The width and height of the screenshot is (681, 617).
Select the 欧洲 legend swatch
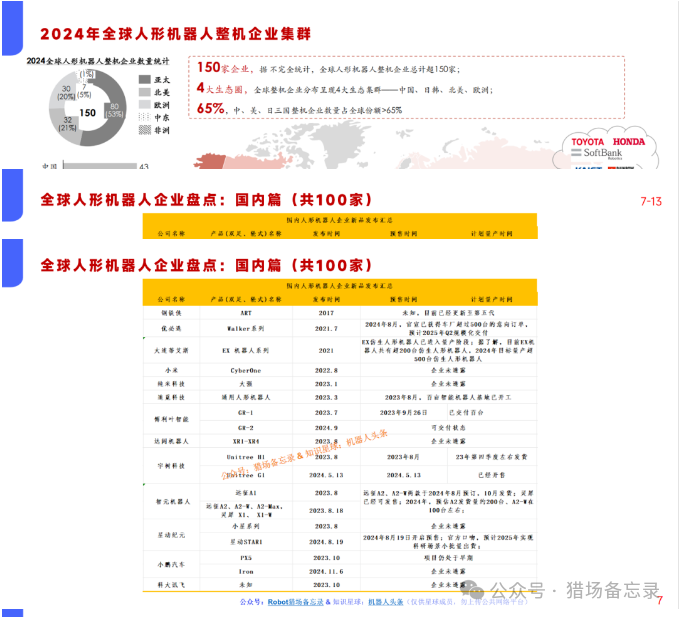point(145,105)
